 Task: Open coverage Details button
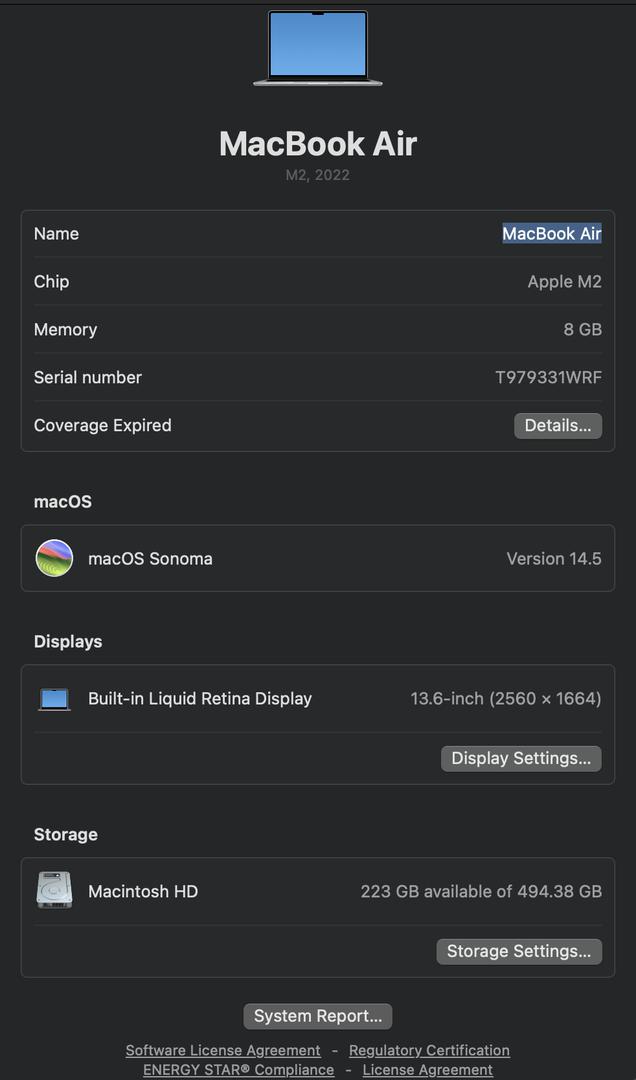coord(558,426)
